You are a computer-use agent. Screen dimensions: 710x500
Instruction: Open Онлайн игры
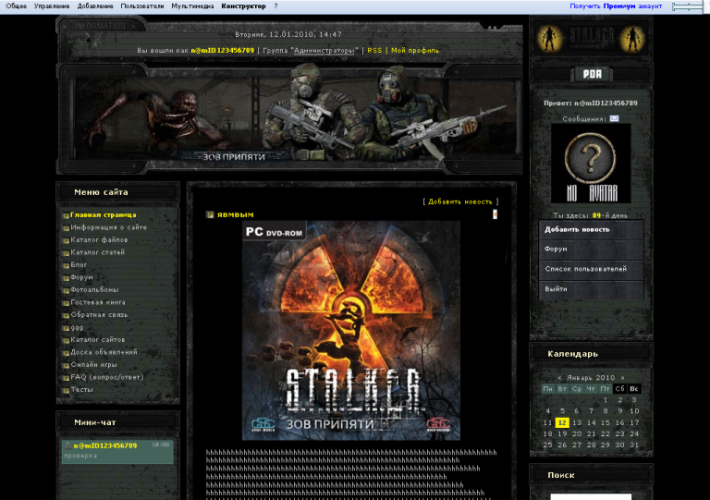[x=93, y=365]
